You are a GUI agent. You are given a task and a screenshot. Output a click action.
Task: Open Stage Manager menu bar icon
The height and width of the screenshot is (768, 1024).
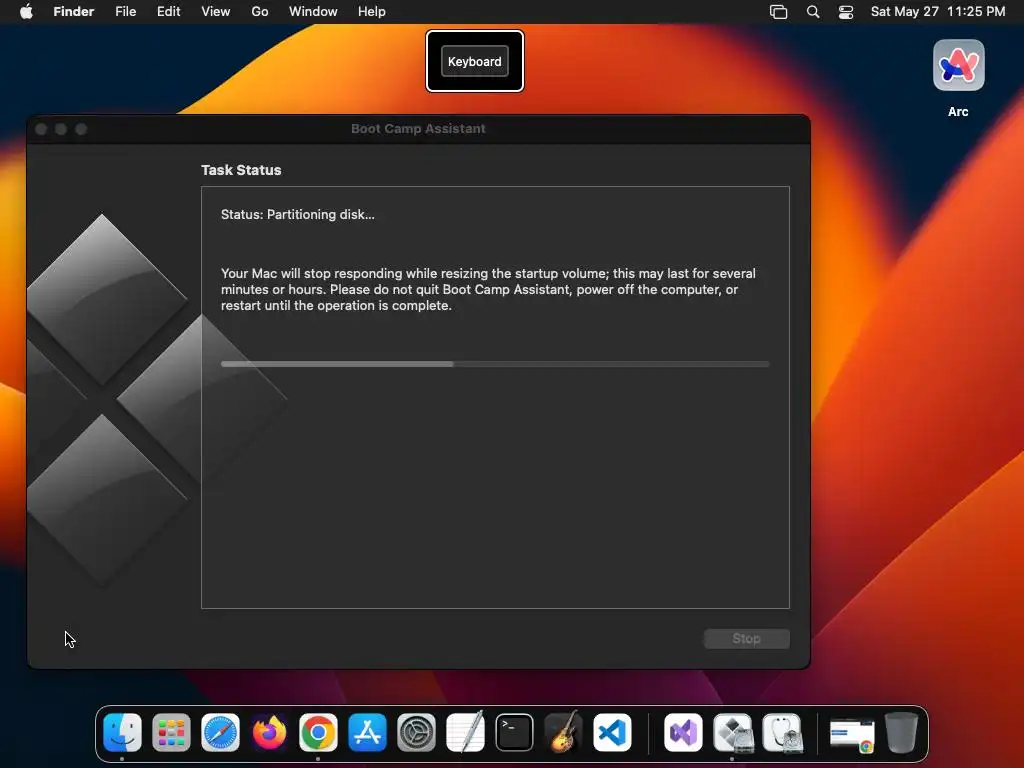coord(778,12)
